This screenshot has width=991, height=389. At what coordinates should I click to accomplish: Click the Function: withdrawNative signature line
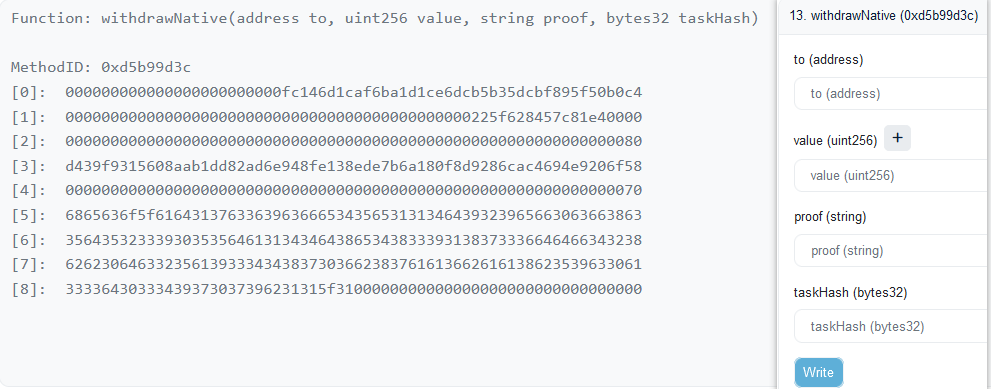pyautogui.click(x=385, y=18)
